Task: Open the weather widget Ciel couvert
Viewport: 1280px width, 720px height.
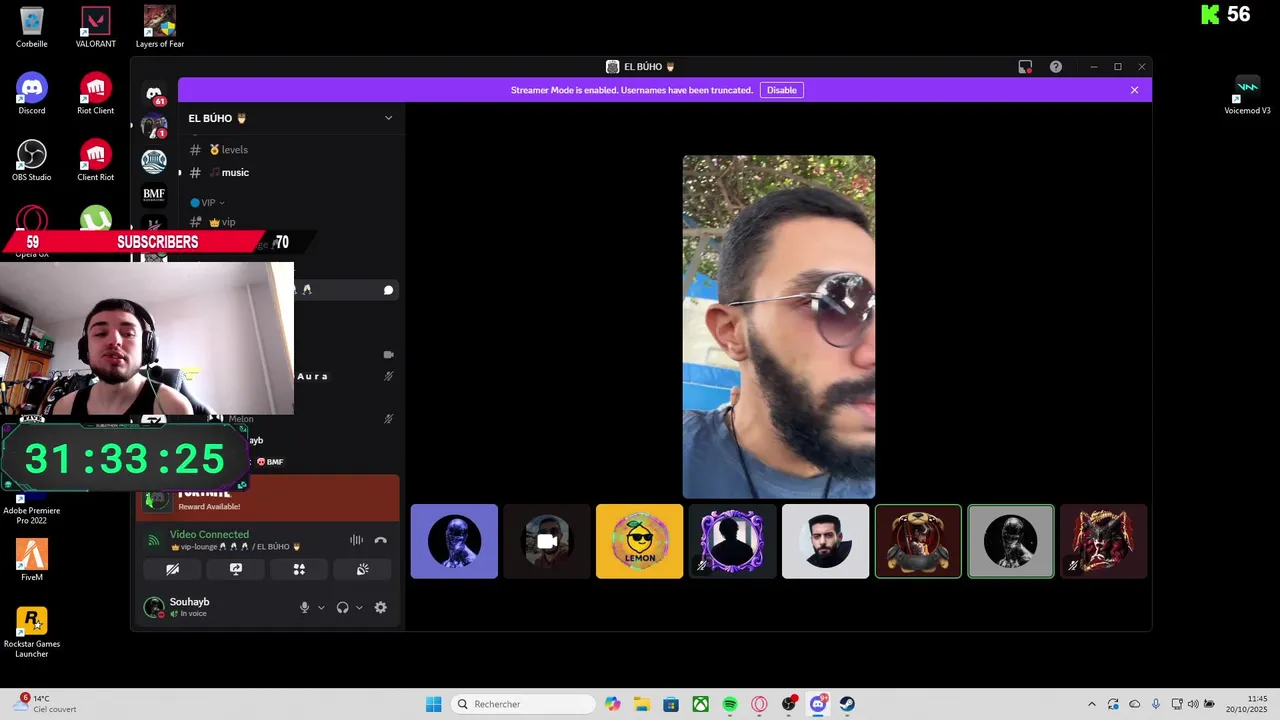Action: [45, 704]
